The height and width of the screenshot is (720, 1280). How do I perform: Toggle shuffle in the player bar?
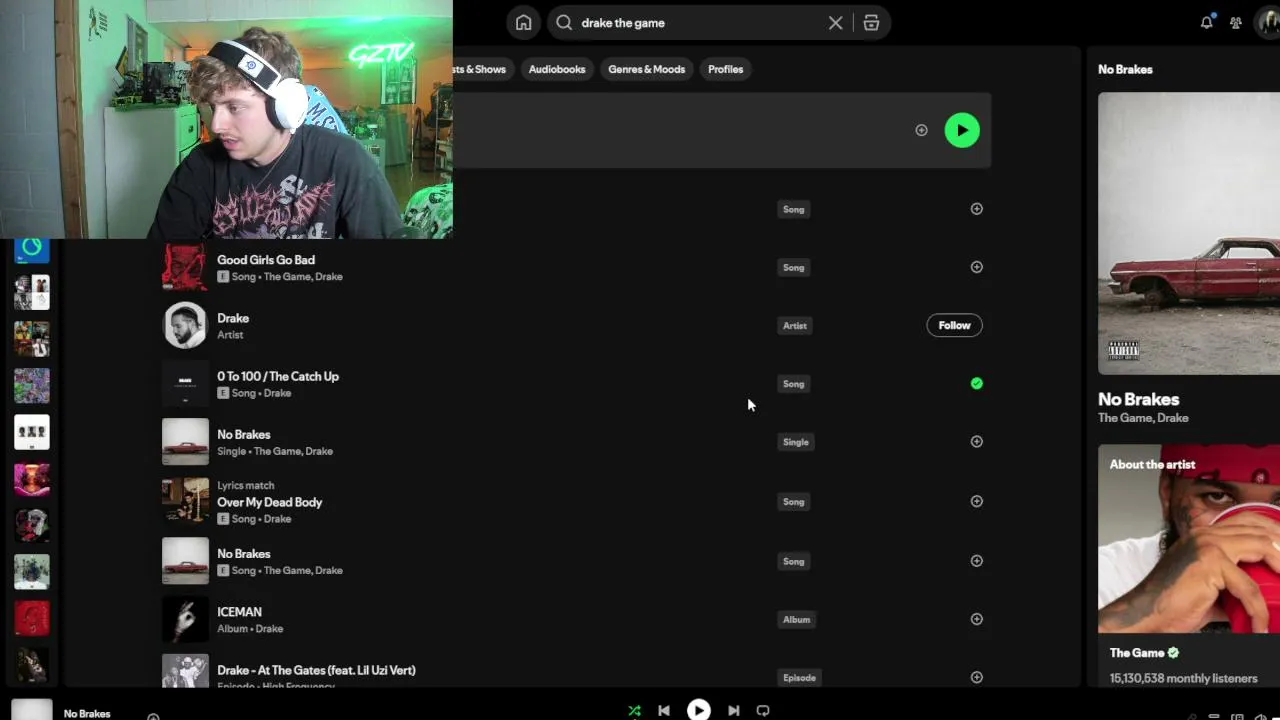634,710
